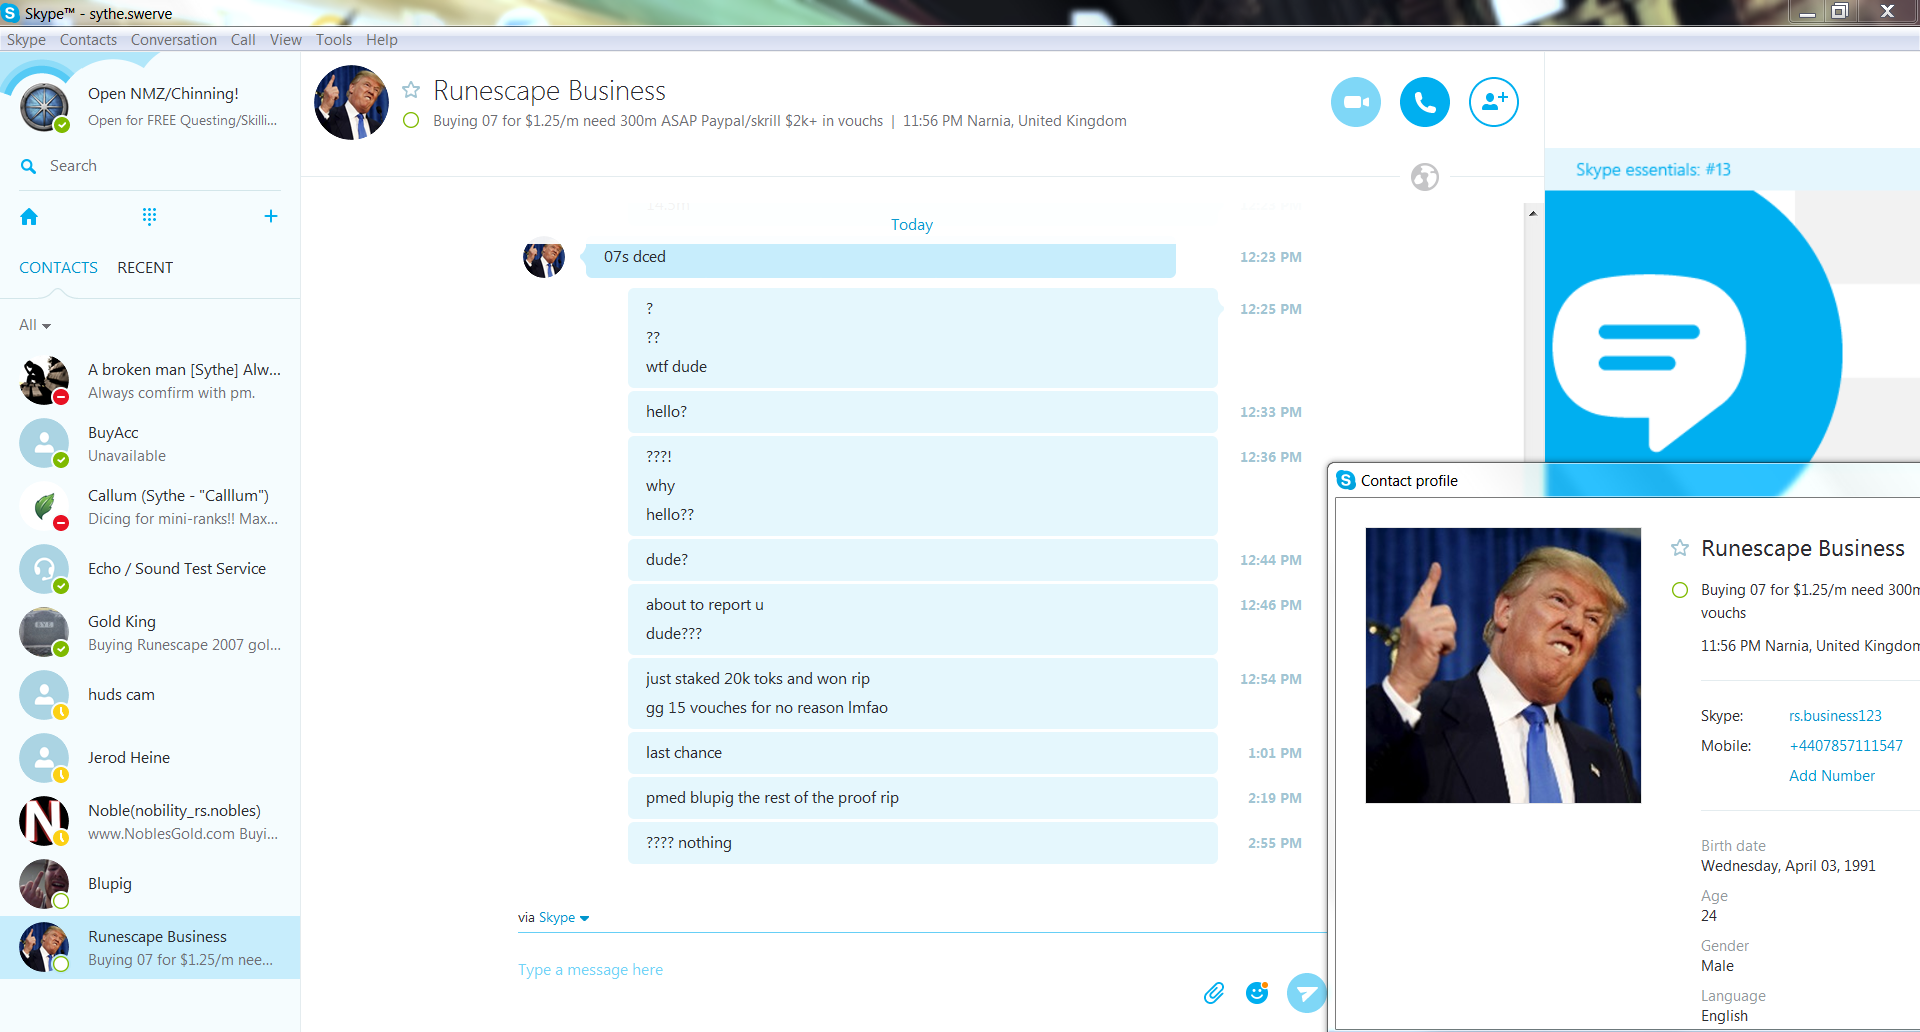The height and width of the screenshot is (1032, 1920).
Task: Maximize the Skype window
Action: point(1840,12)
